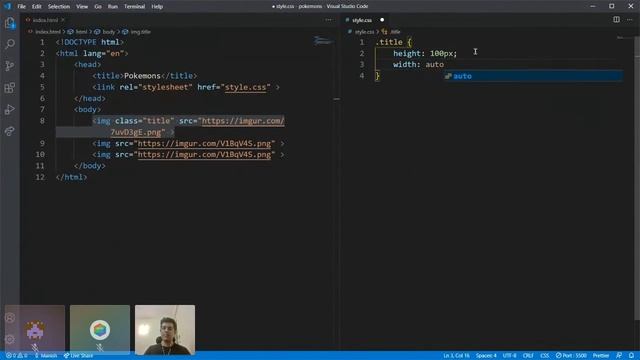The image size is (640, 360).
Task: Open the Go menu
Action: pyautogui.click(x=98, y=7)
